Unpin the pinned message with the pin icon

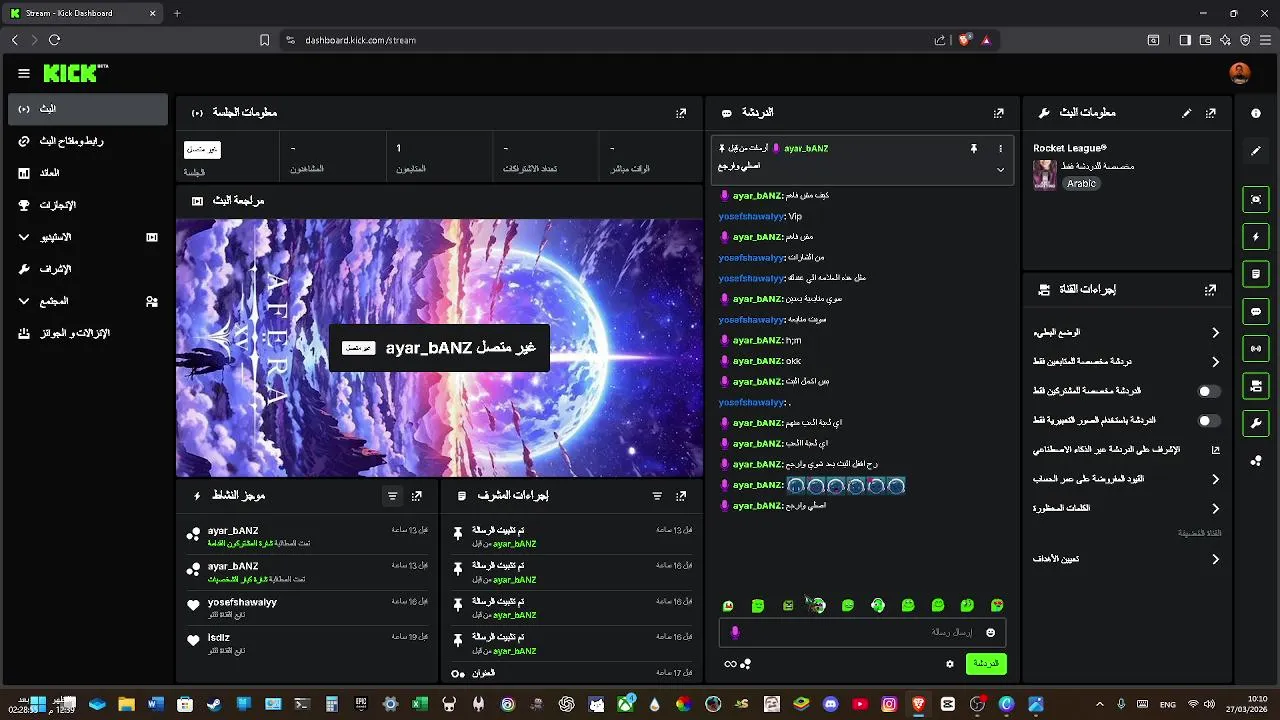pyautogui.click(x=973, y=148)
